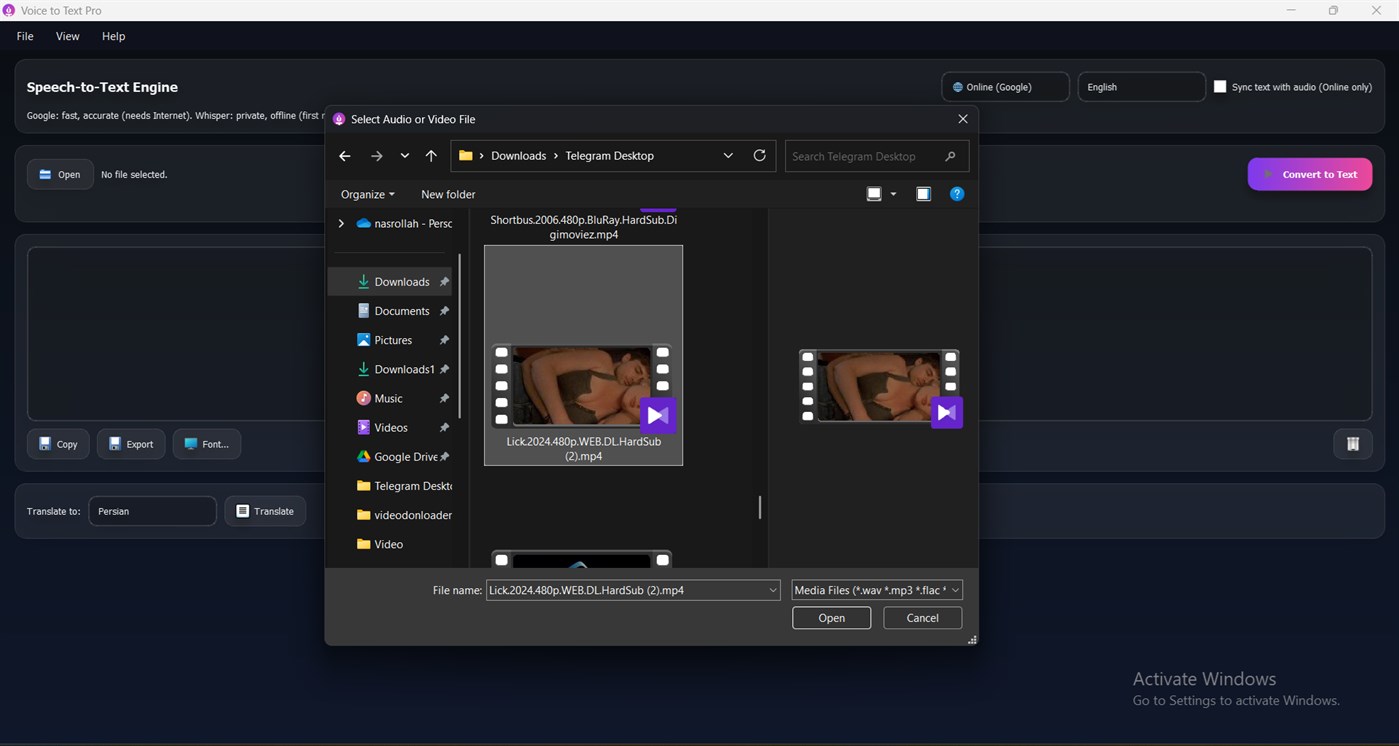
Task: Refresh the Telegram Desktop folder view
Action: tap(759, 155)
